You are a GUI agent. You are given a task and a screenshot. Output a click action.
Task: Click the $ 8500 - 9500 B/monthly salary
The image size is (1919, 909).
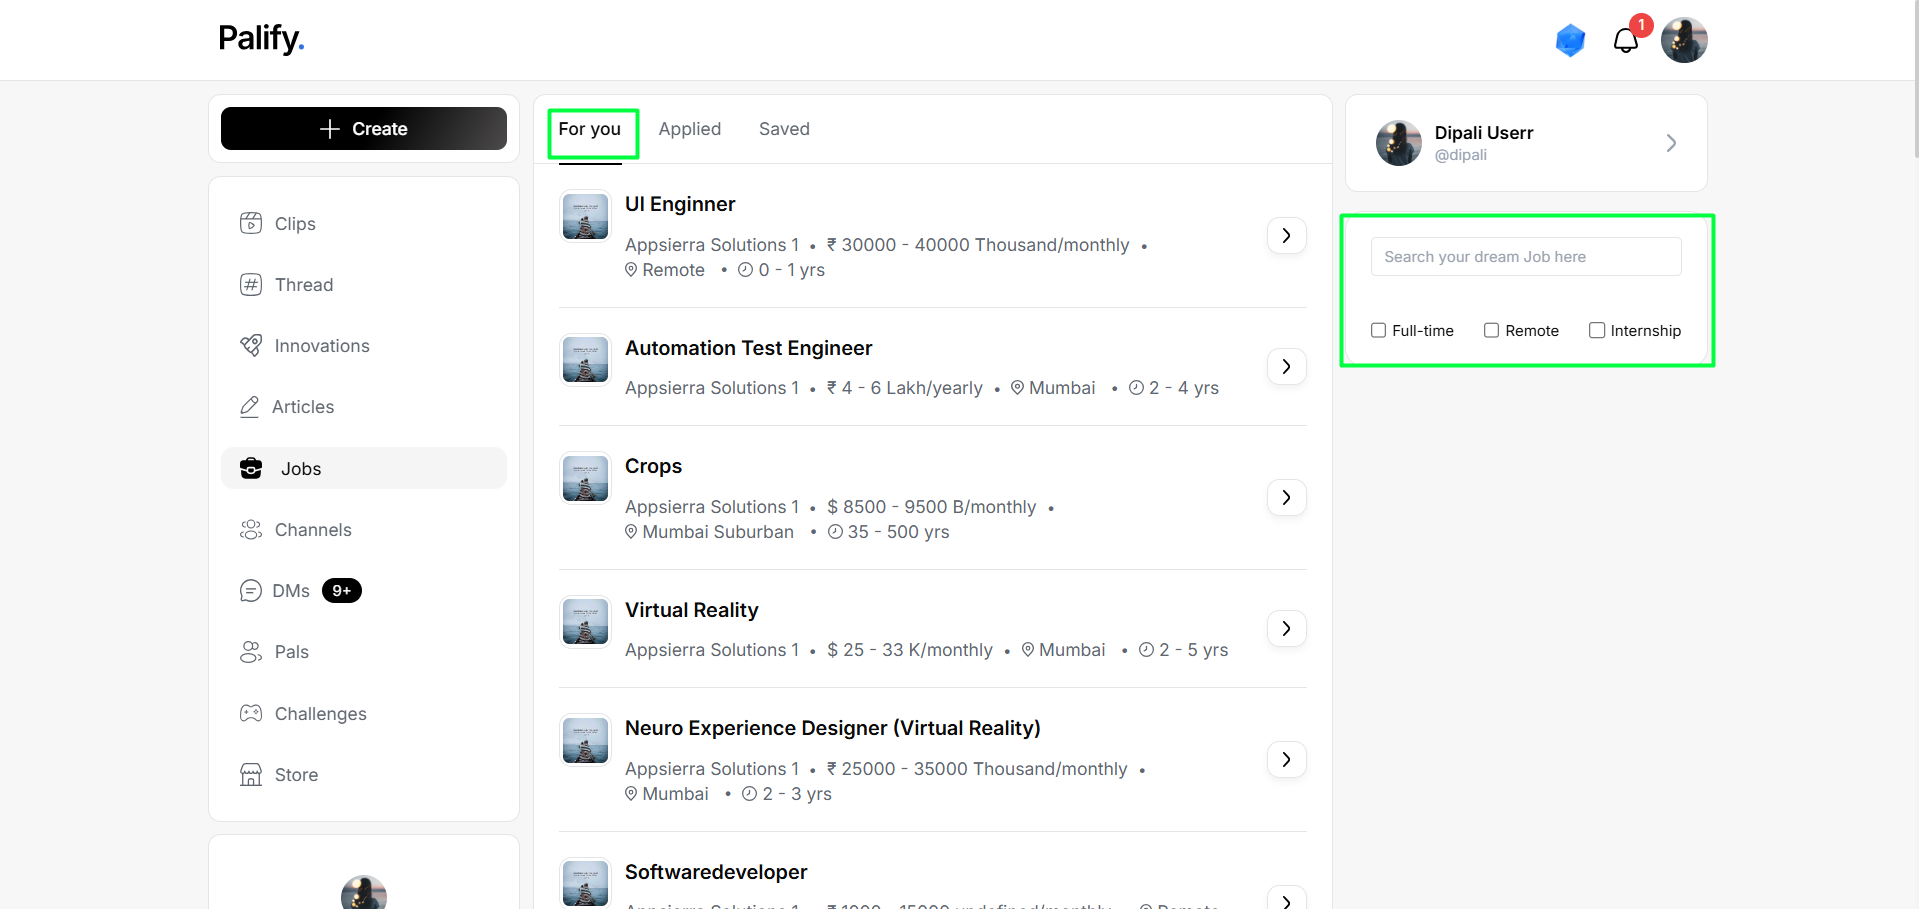pyautogui.click(x=932, y=507)
